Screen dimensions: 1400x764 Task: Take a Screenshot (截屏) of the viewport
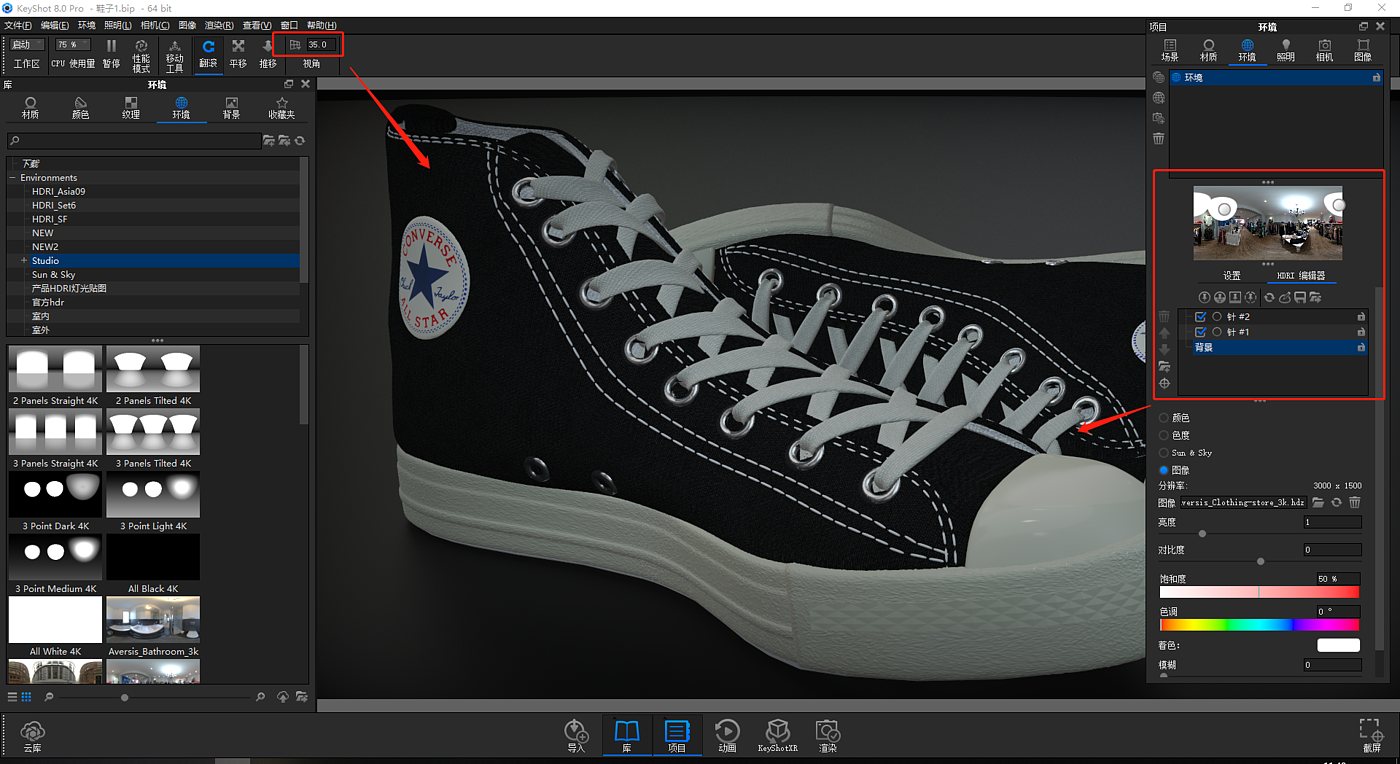point(1371,735)
